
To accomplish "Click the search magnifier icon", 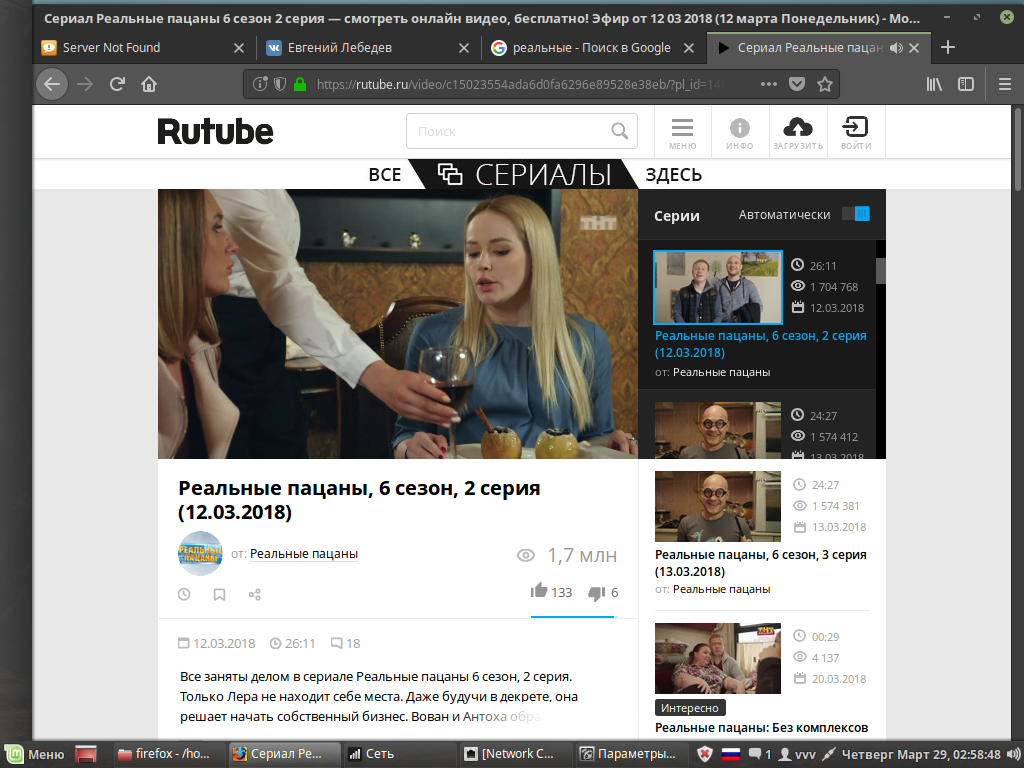I will [x=620, y=131].
